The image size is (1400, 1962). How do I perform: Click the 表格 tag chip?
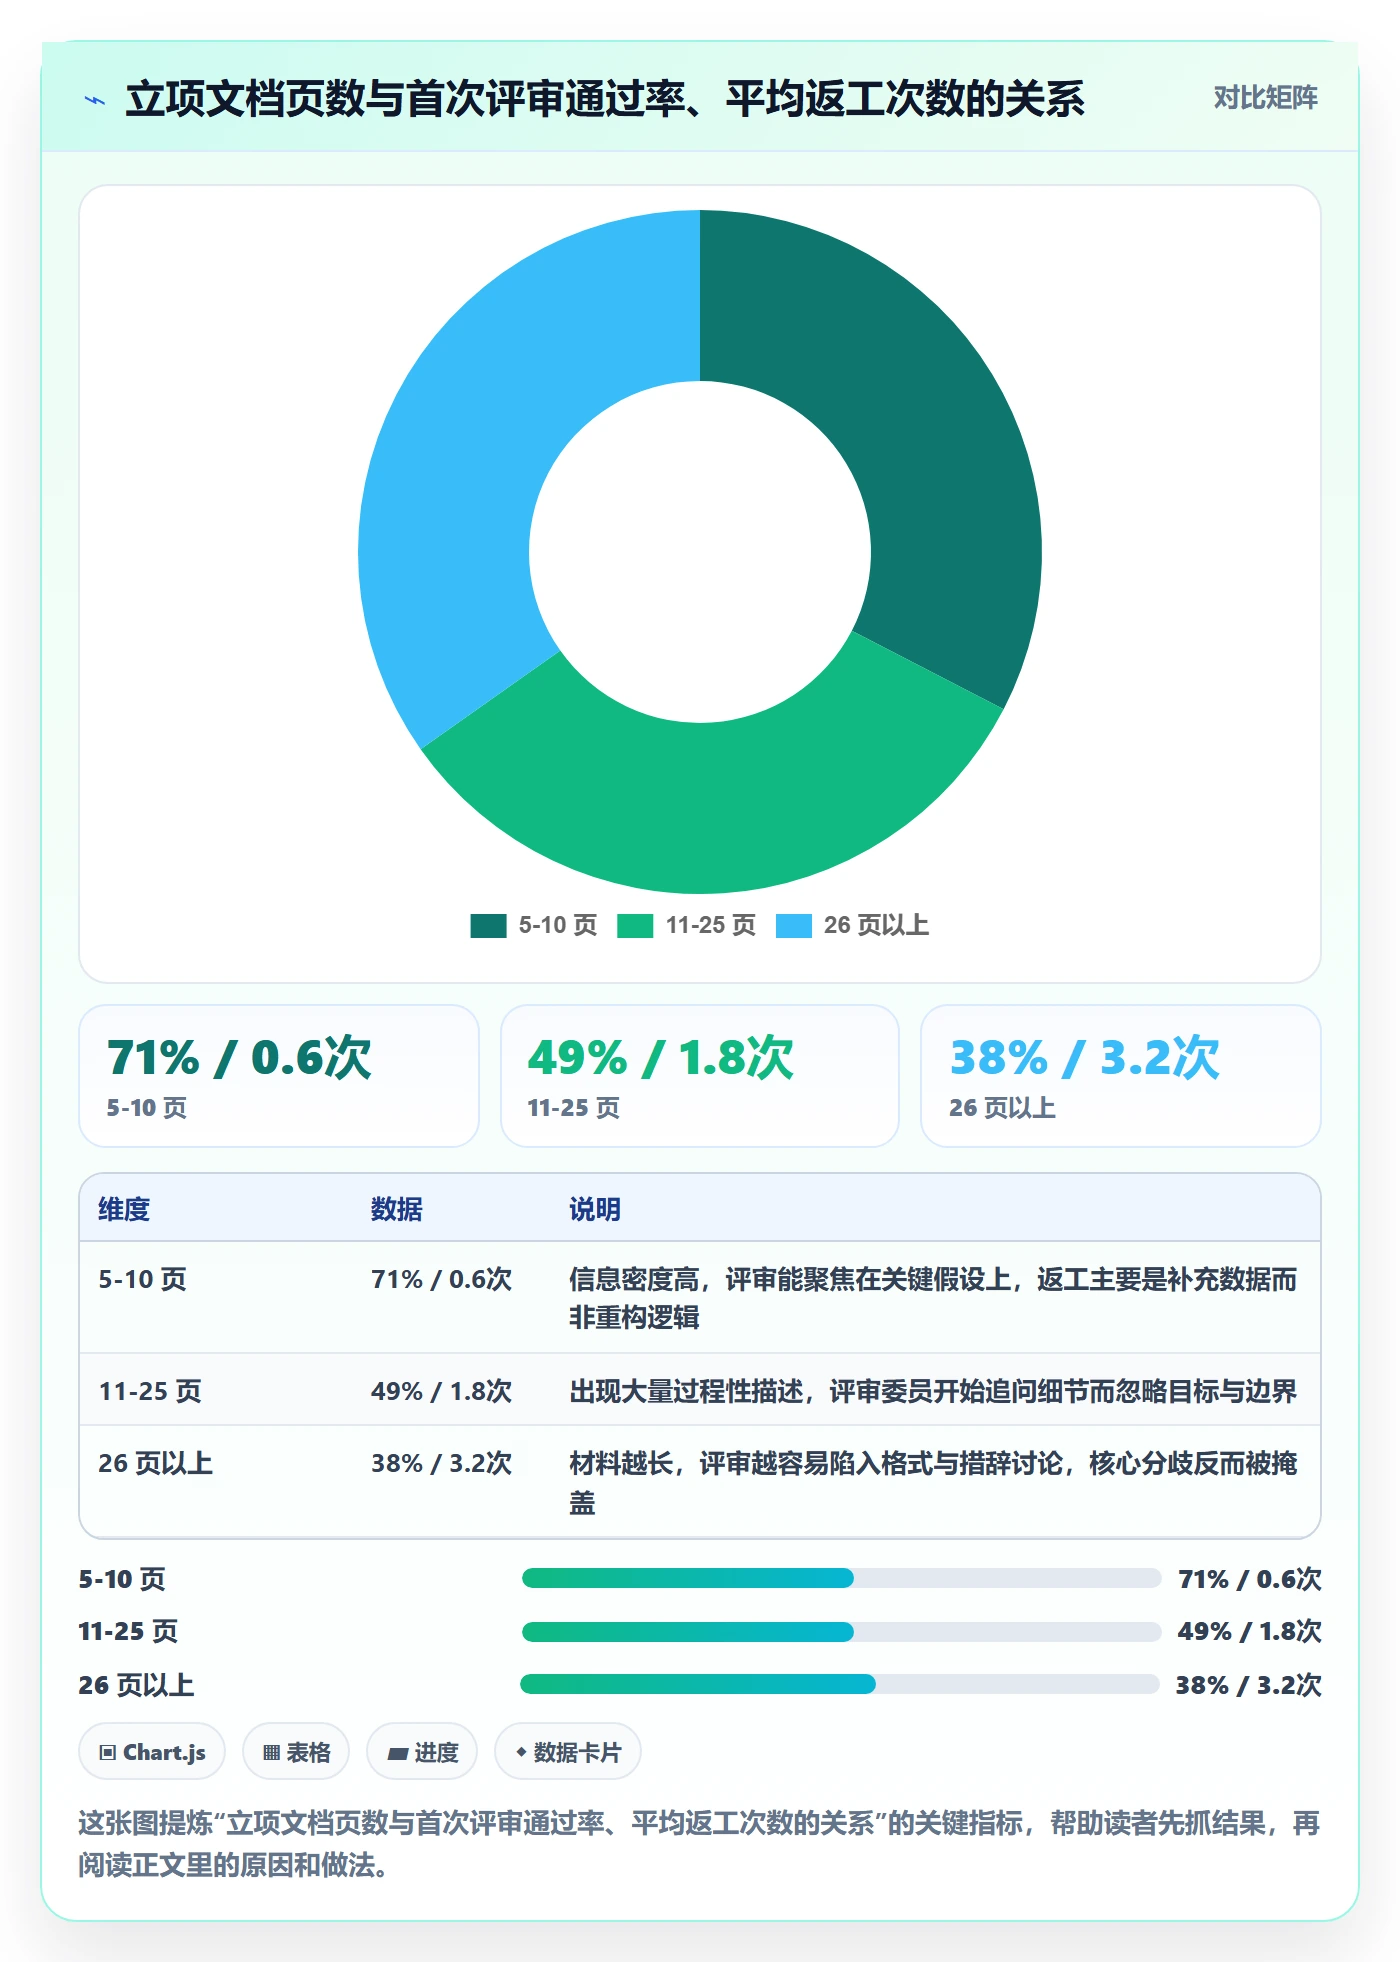point(296,1752)
